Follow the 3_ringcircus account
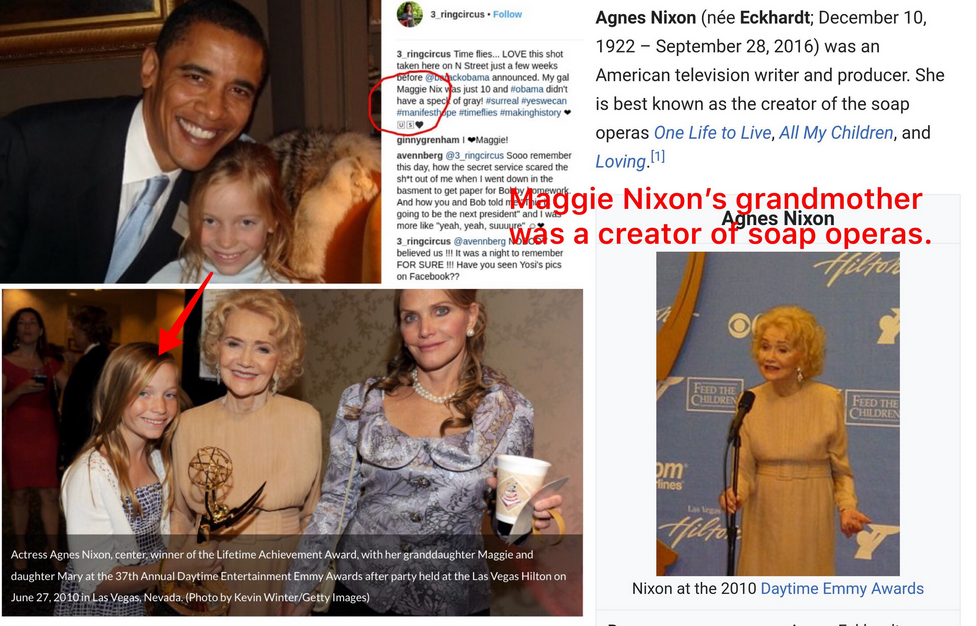The image size is (977, 626). pyautogui.click(x=507, y=14)
